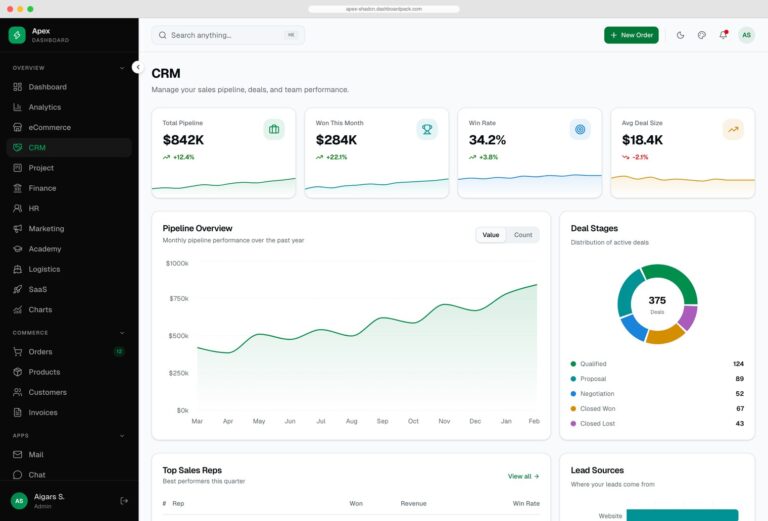
Task: Click the Closed Won legend entry
Action: (657, 408)
